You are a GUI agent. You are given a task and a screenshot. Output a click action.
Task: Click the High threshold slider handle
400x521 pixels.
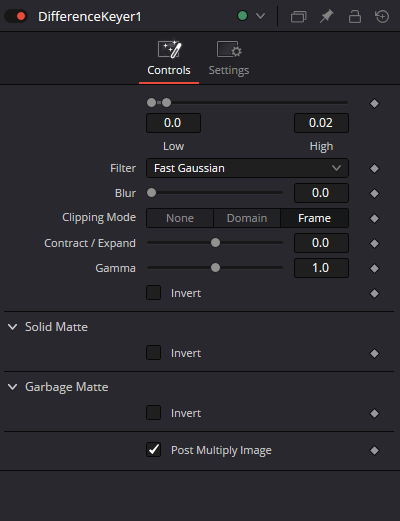tap(166, 103)
